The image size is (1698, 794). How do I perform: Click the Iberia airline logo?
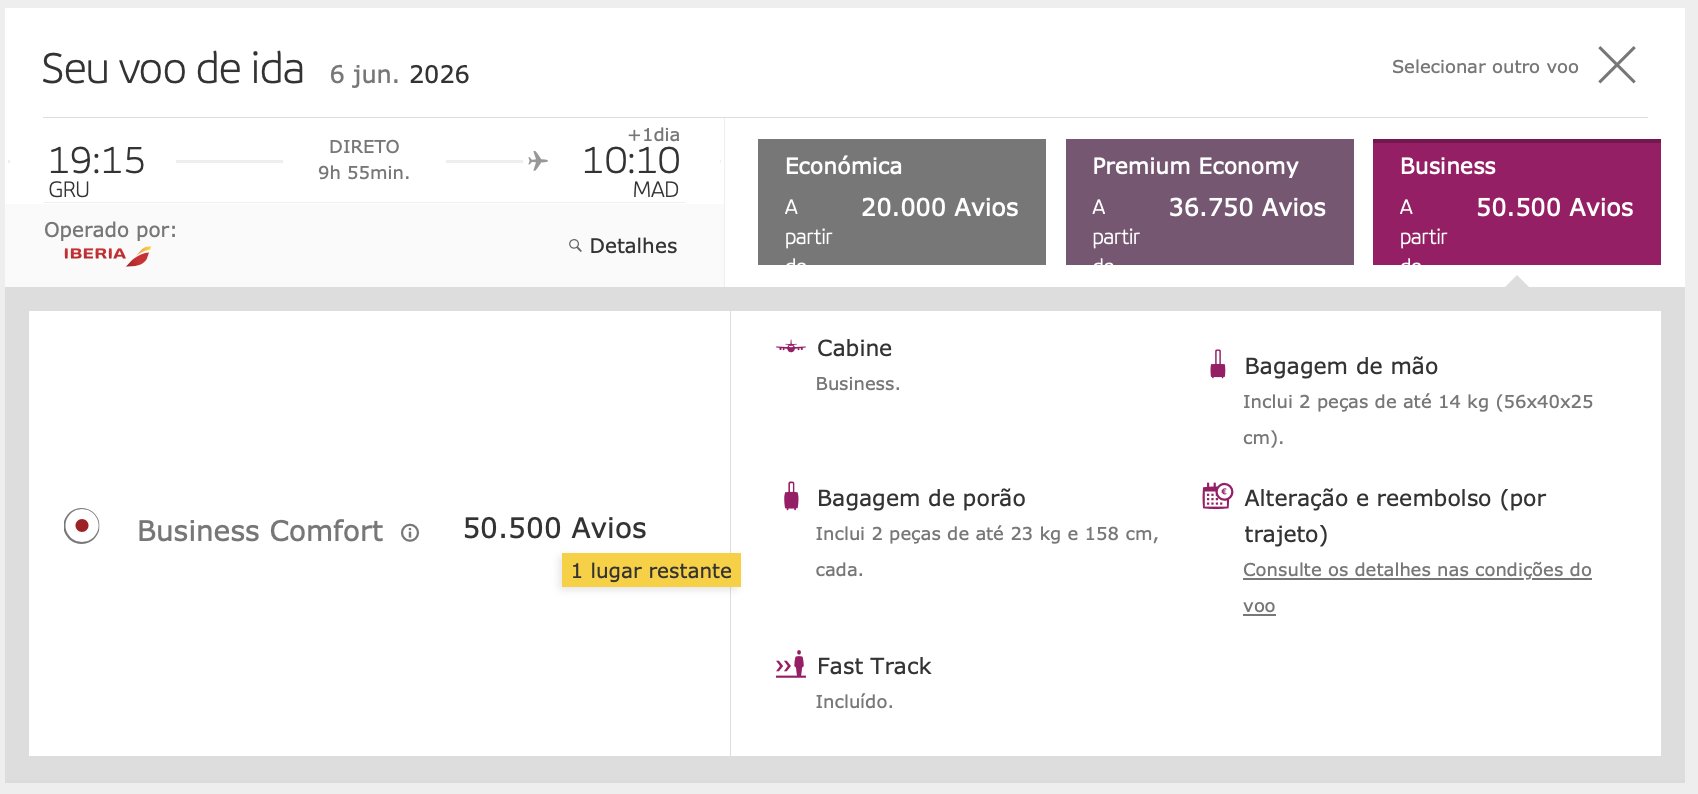pyautogui.click(x=107, y=256)
